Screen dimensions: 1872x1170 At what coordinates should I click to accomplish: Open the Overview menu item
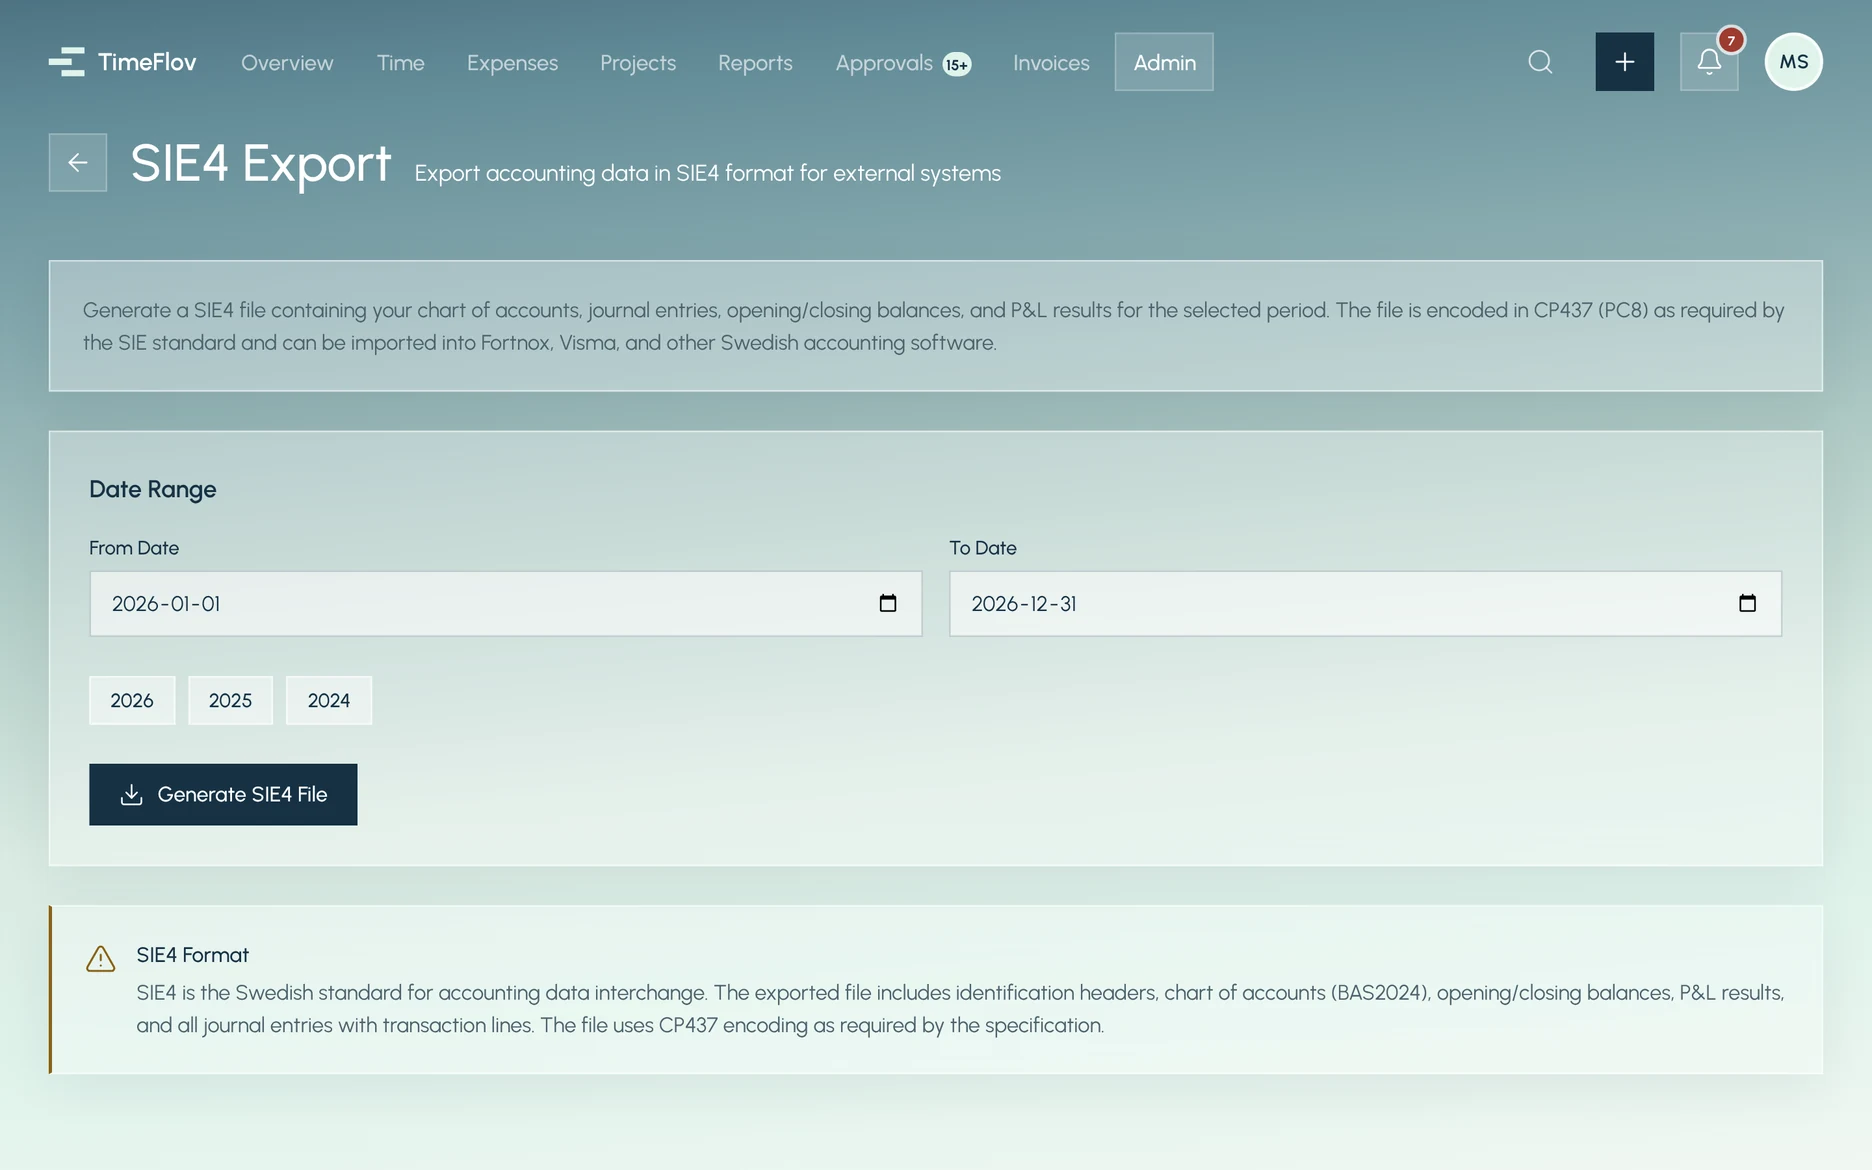(287, 62)
